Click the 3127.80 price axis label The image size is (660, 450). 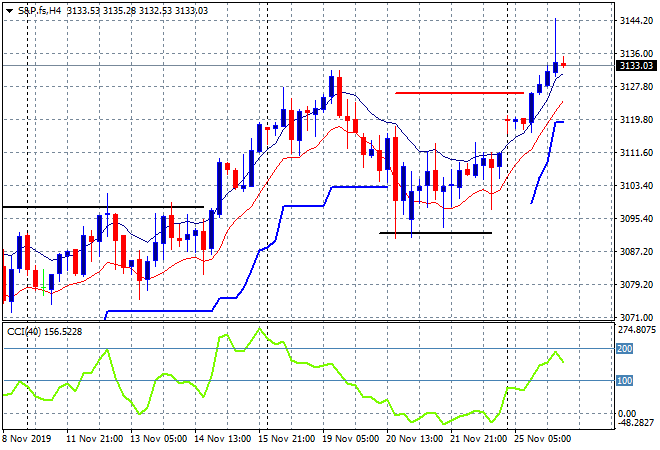(636, 86)
